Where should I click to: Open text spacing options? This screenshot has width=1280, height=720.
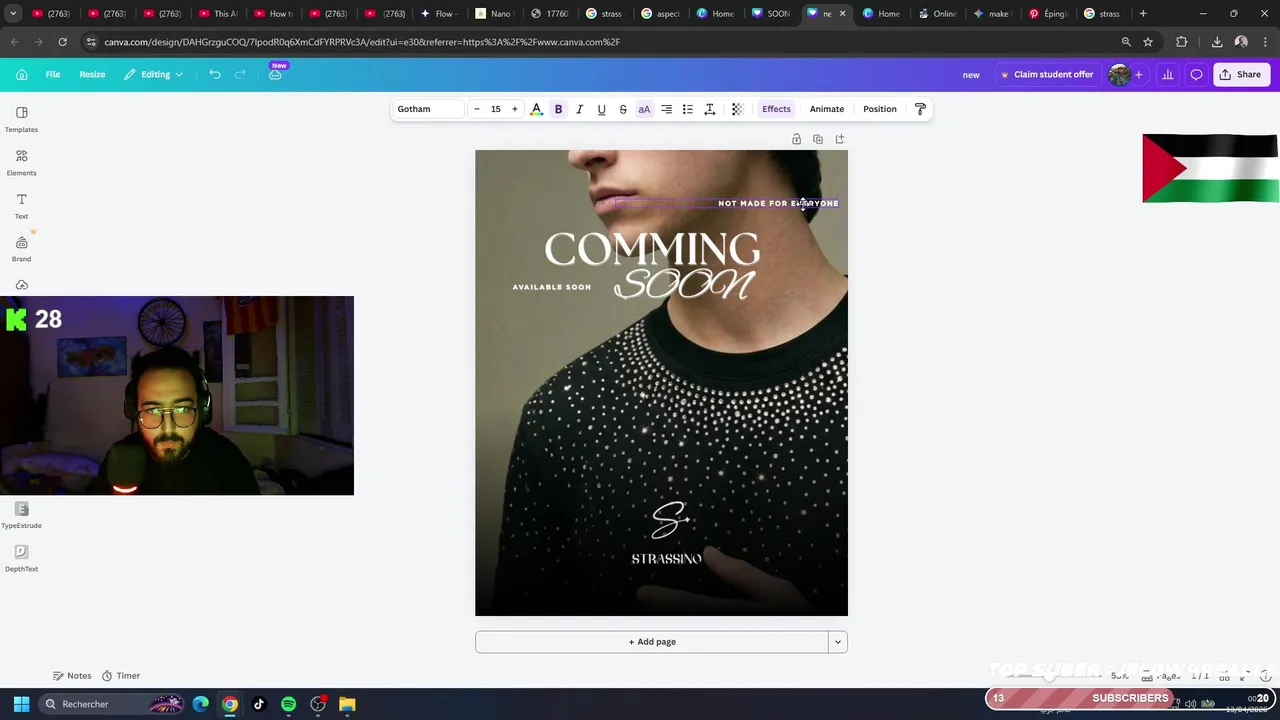point(709,109)
